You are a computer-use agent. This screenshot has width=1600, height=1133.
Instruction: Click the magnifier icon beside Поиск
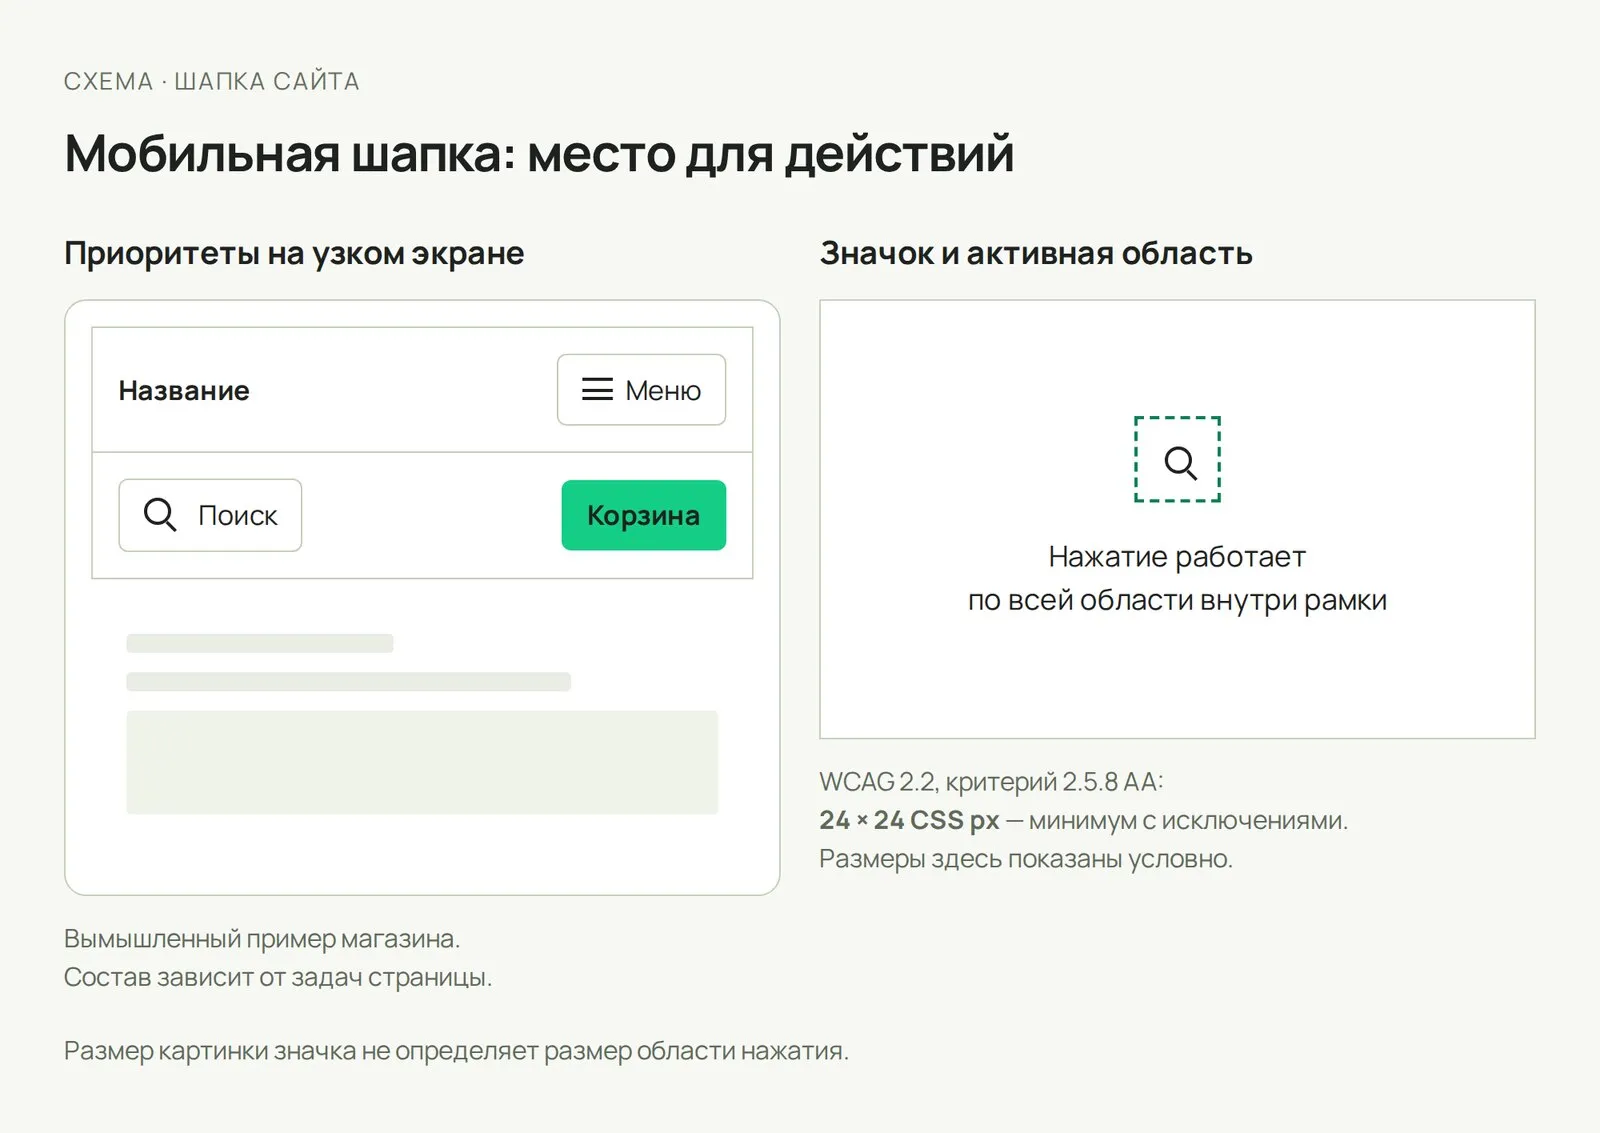160,515
